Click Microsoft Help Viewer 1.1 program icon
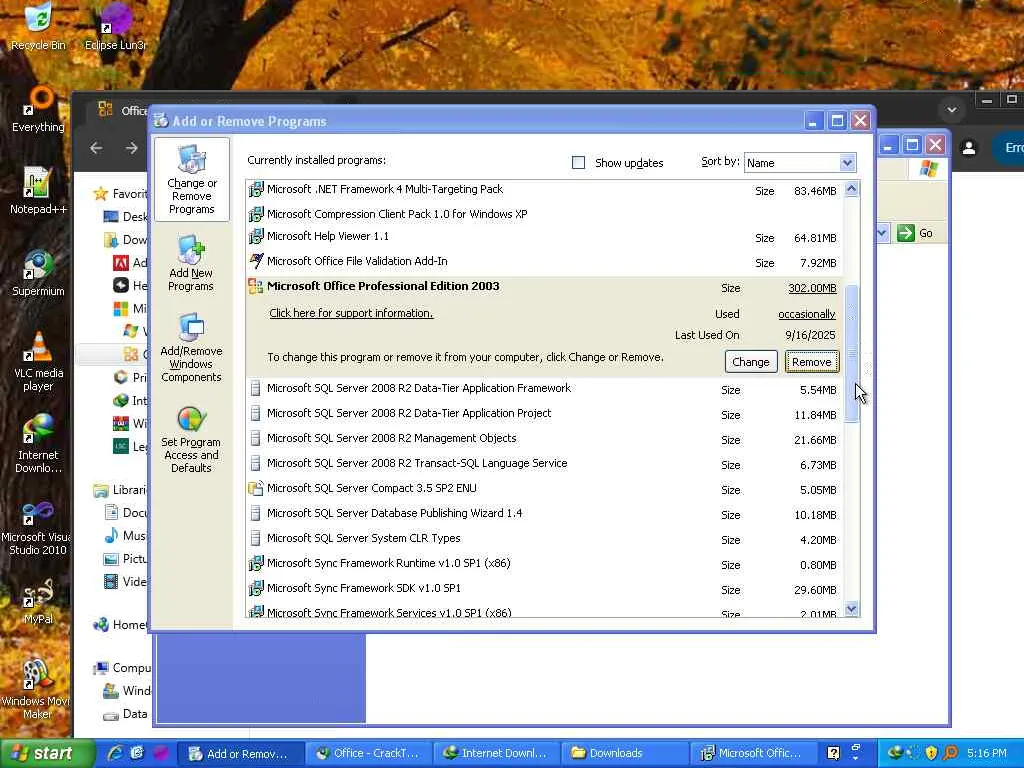The height and width of the screenshot is (768, 1024). coord(256,236)
